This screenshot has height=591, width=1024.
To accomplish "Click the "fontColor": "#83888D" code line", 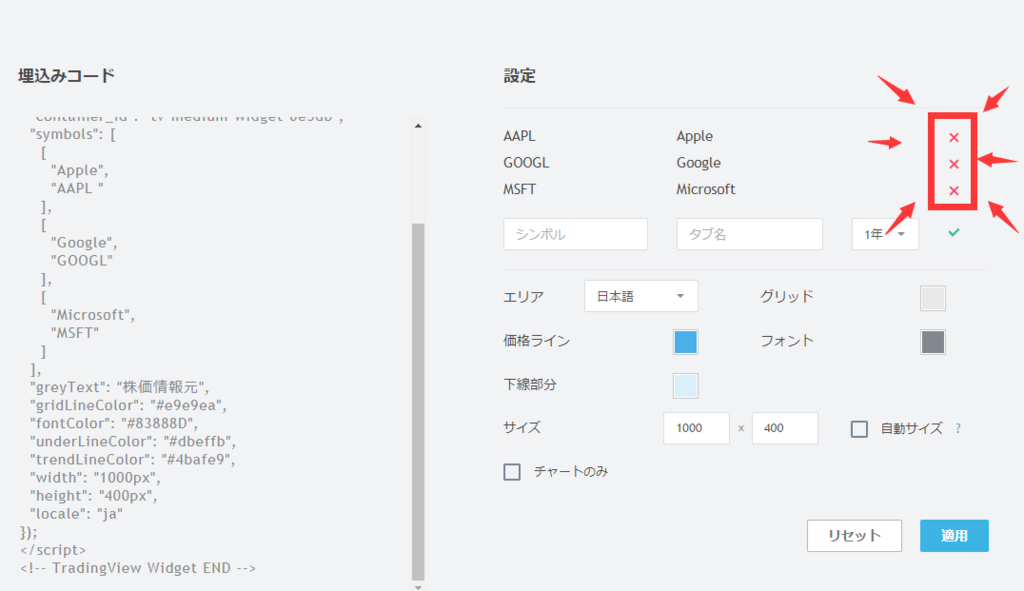I will click(x=114, y=423).
